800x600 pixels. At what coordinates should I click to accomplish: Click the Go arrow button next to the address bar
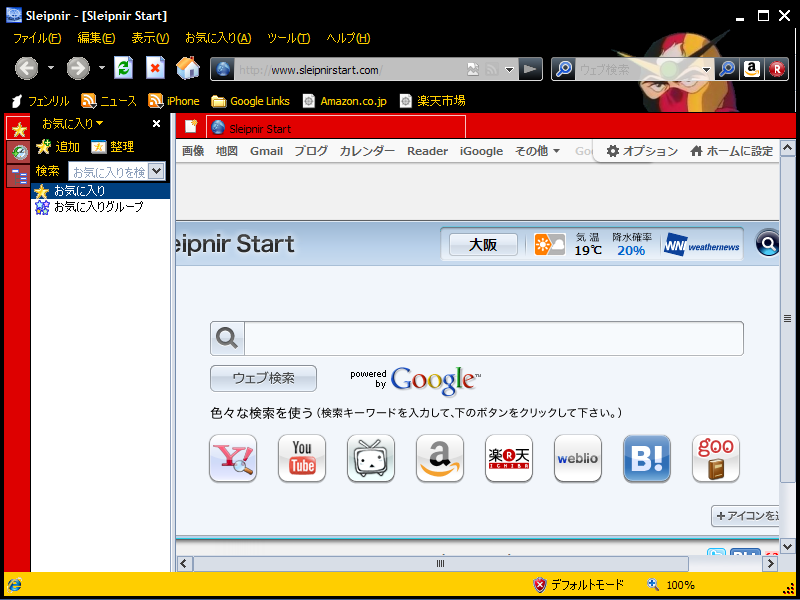[530, 69]
